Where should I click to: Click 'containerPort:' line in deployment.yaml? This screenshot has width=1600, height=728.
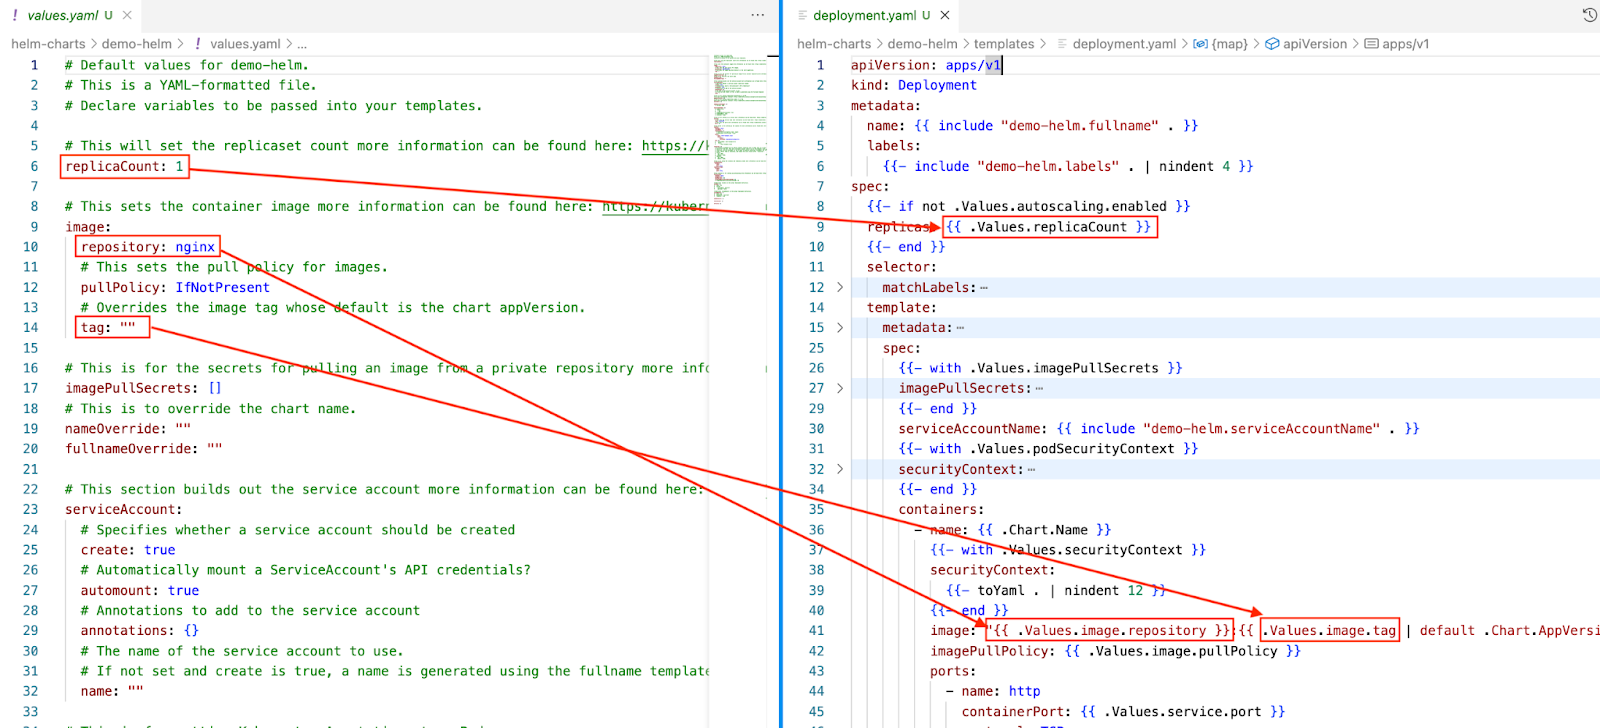(1124, 712)
